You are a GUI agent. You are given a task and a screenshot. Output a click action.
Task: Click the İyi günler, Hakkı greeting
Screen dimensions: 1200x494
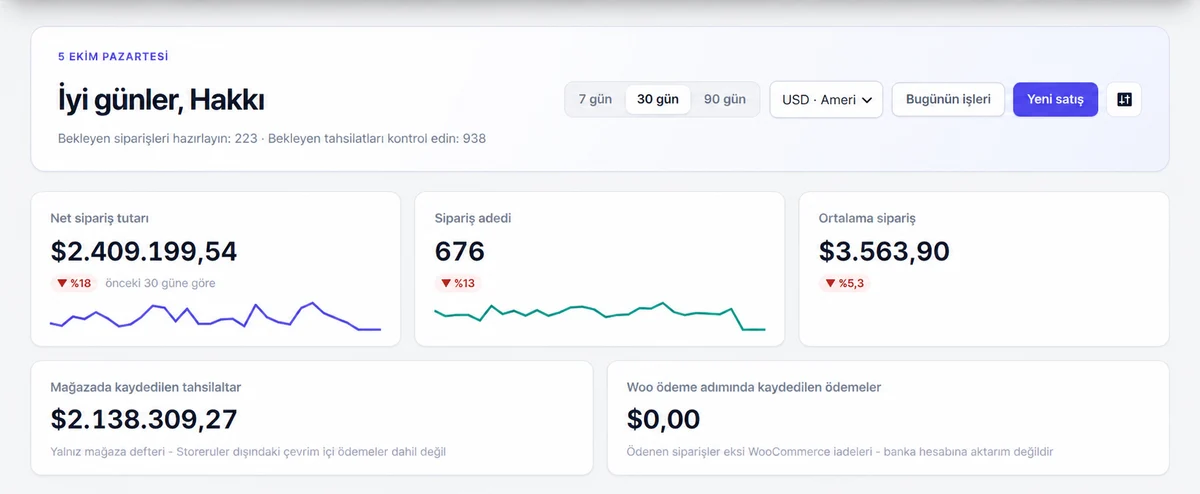(161, 100)
